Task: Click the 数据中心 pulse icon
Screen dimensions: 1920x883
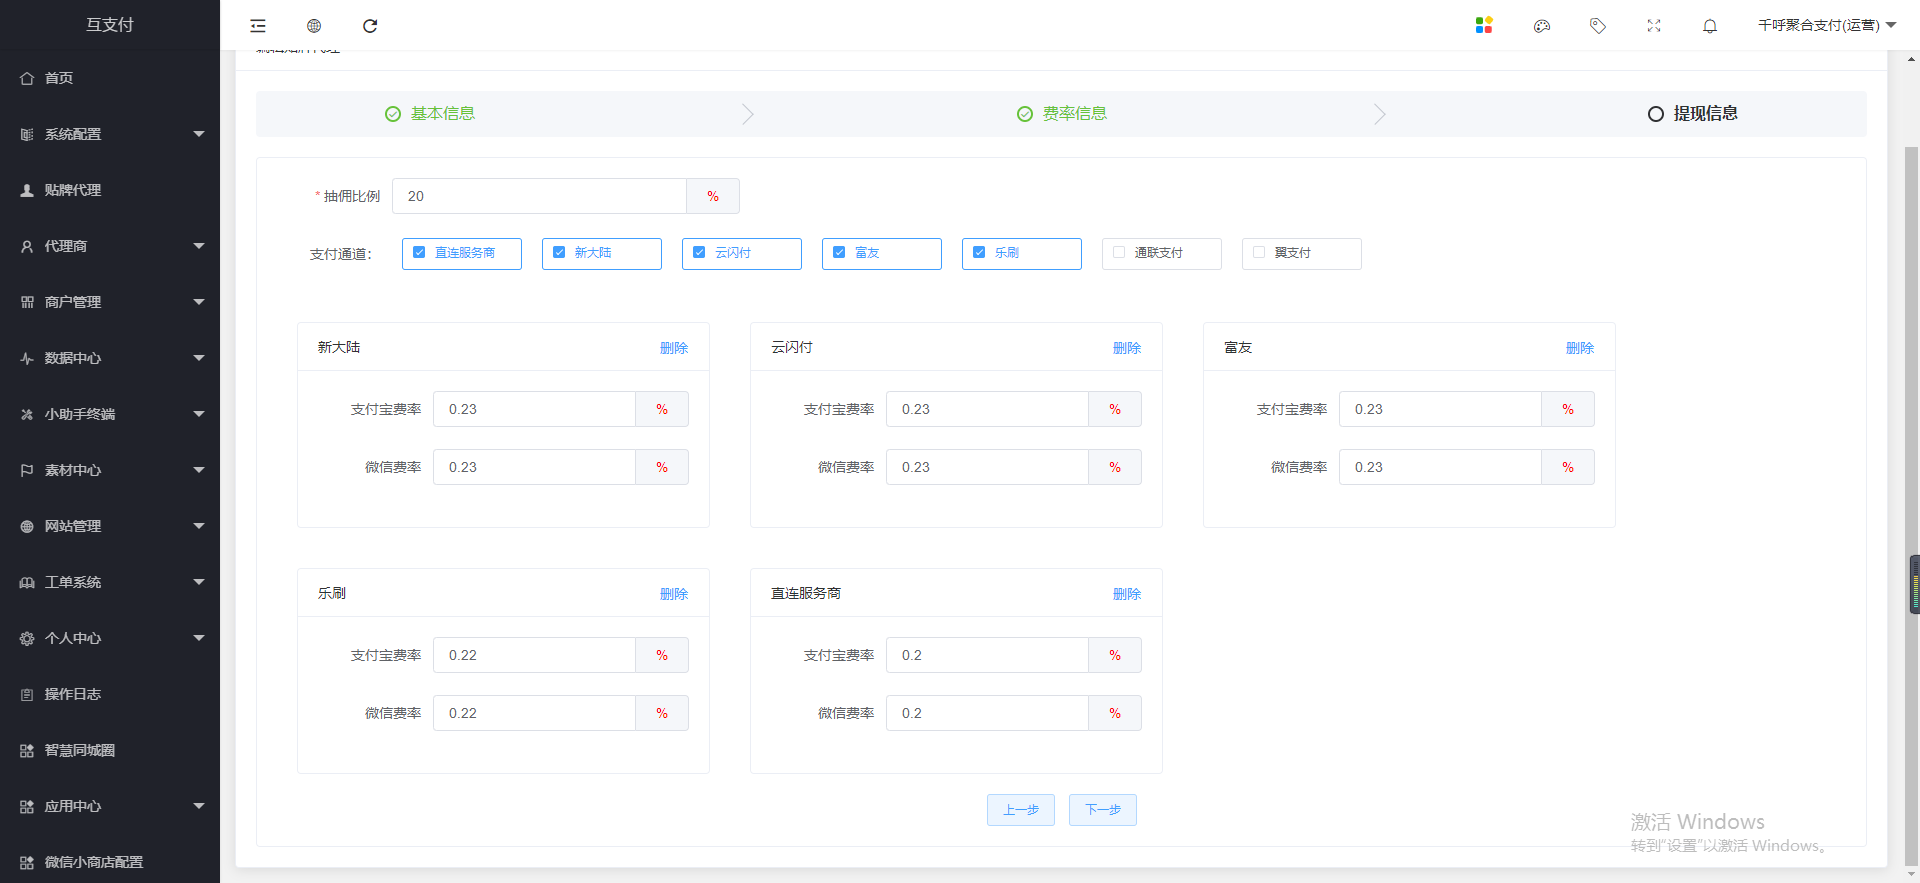Action: coord(27,358)
